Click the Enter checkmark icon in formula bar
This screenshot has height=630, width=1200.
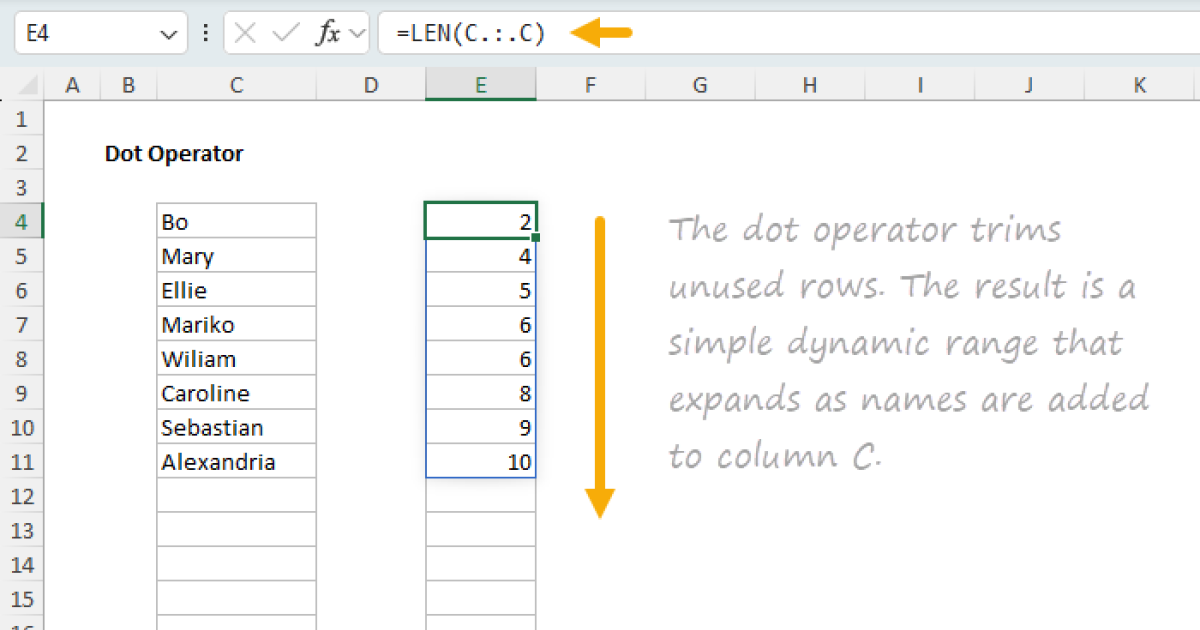click(286, 33)
